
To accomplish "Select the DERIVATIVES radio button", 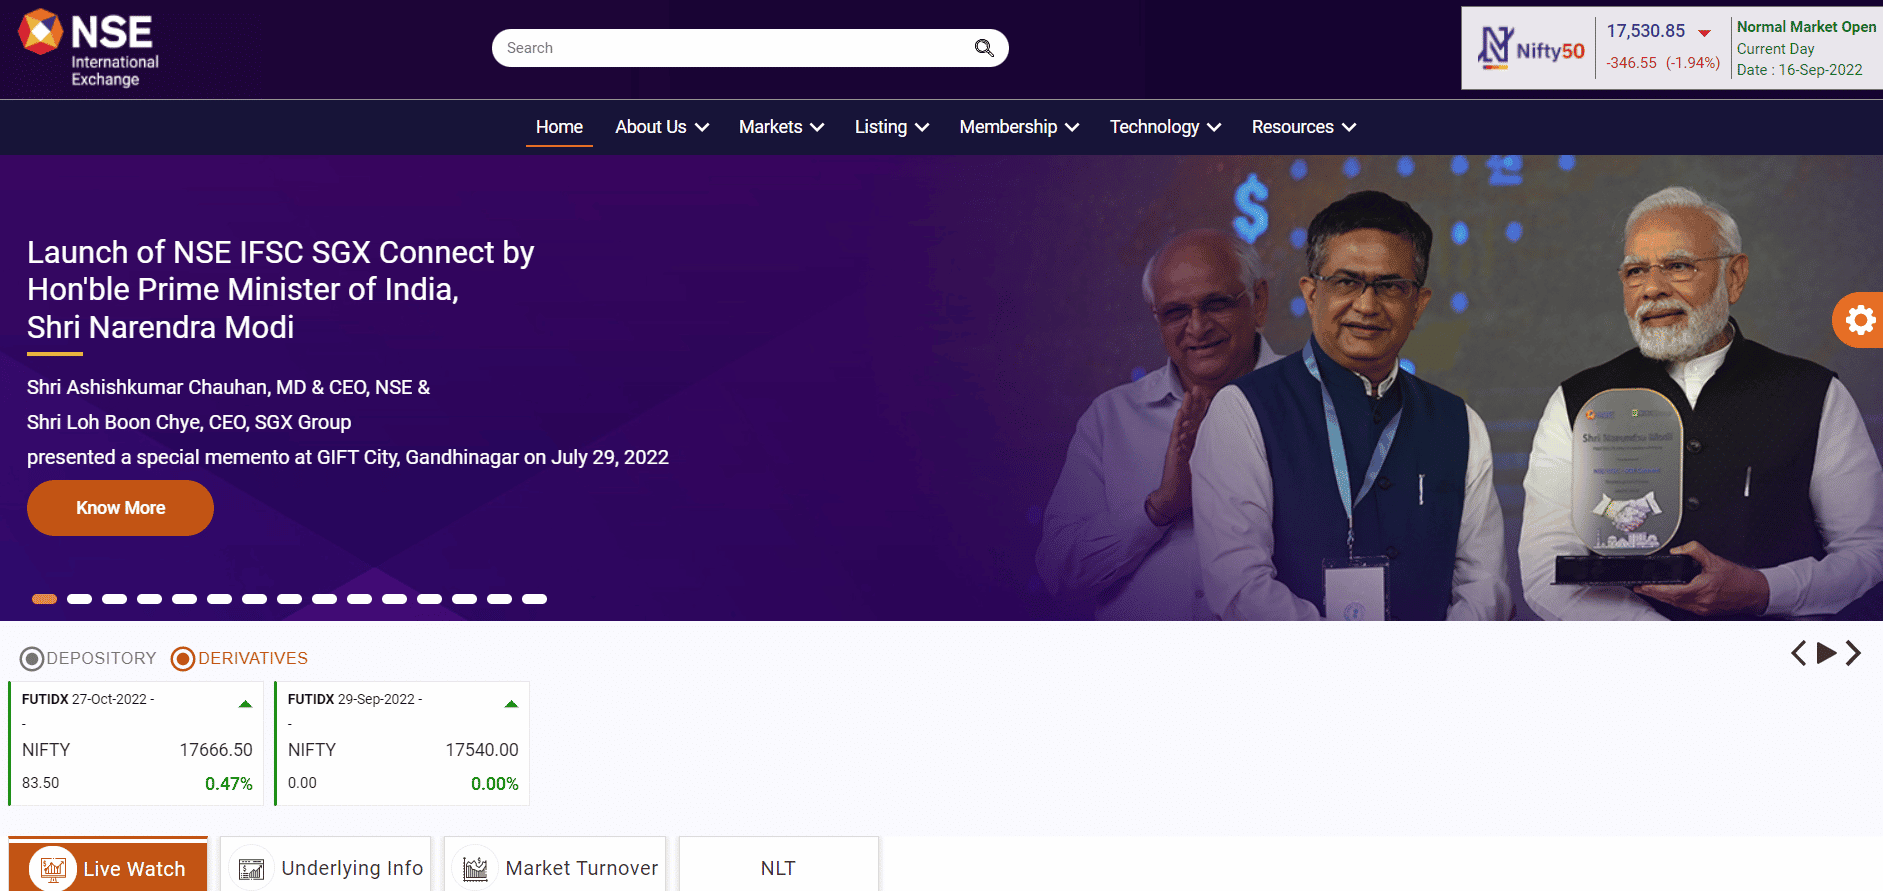I will [x=183, y=659].
